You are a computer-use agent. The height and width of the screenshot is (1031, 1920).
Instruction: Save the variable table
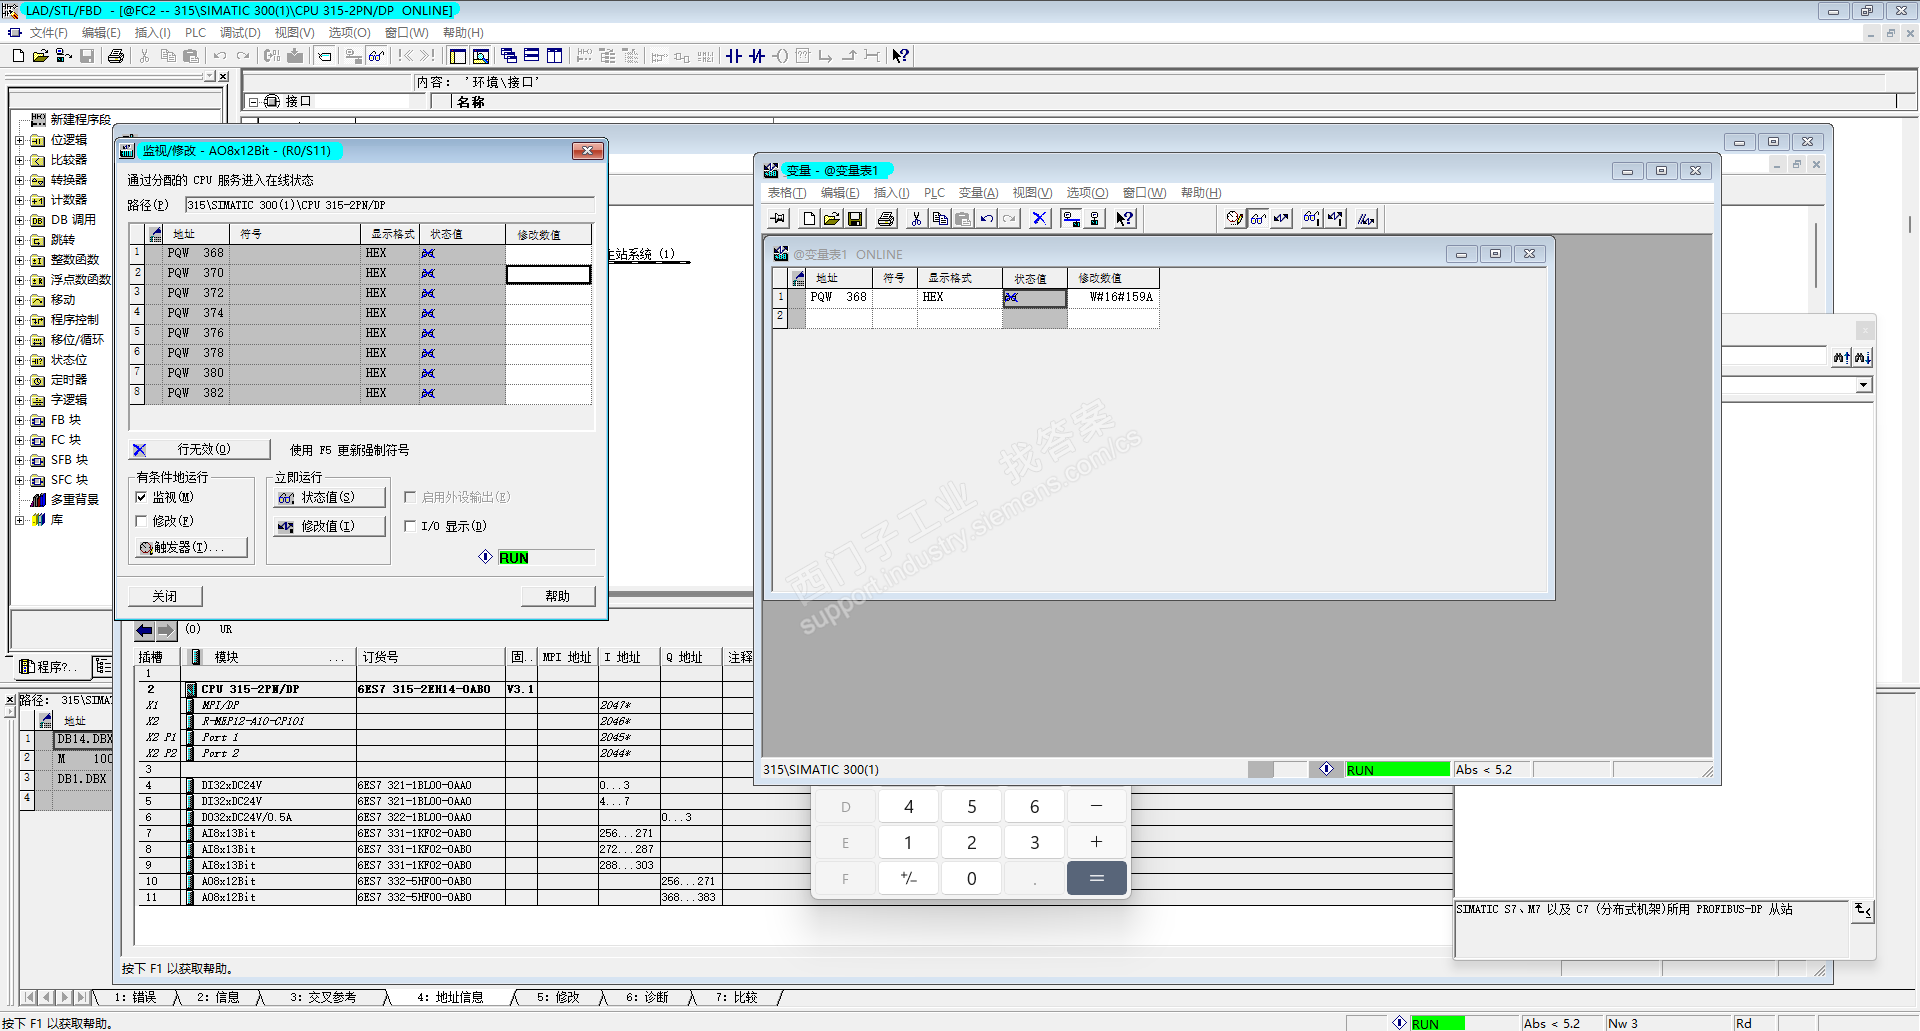point(855,219)
